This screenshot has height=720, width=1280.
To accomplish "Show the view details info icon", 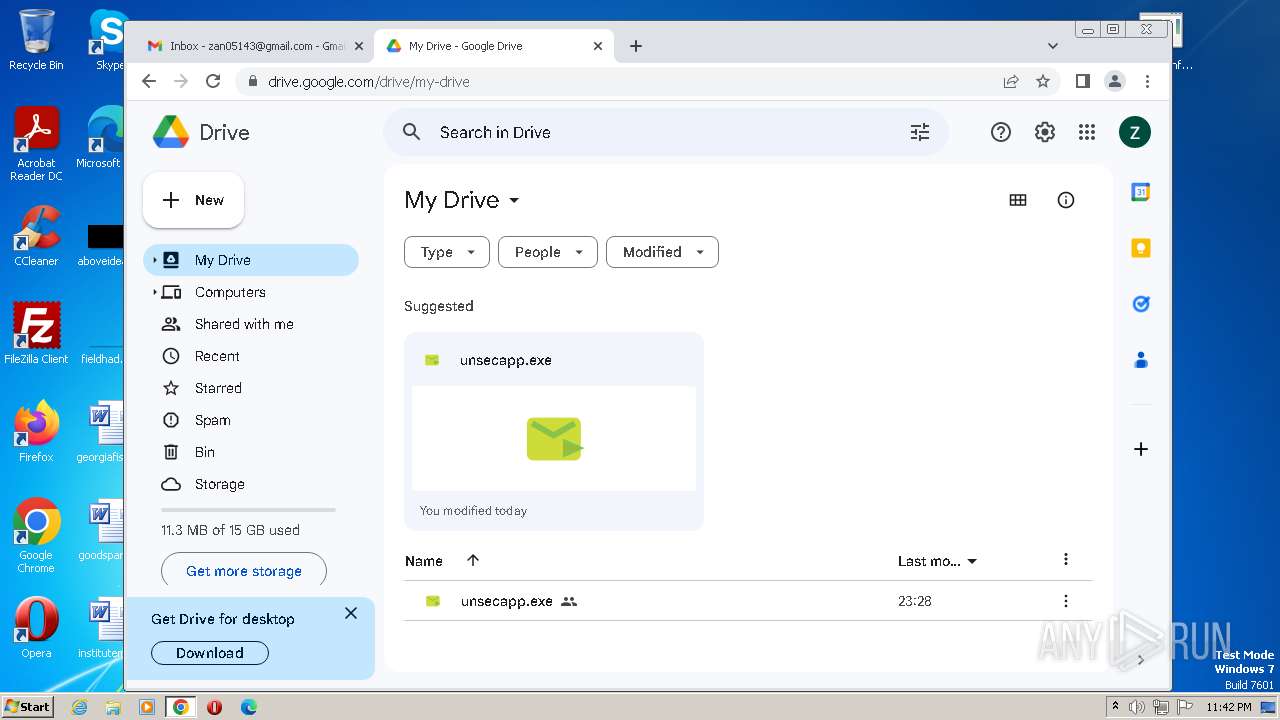I will point(1066,200).
